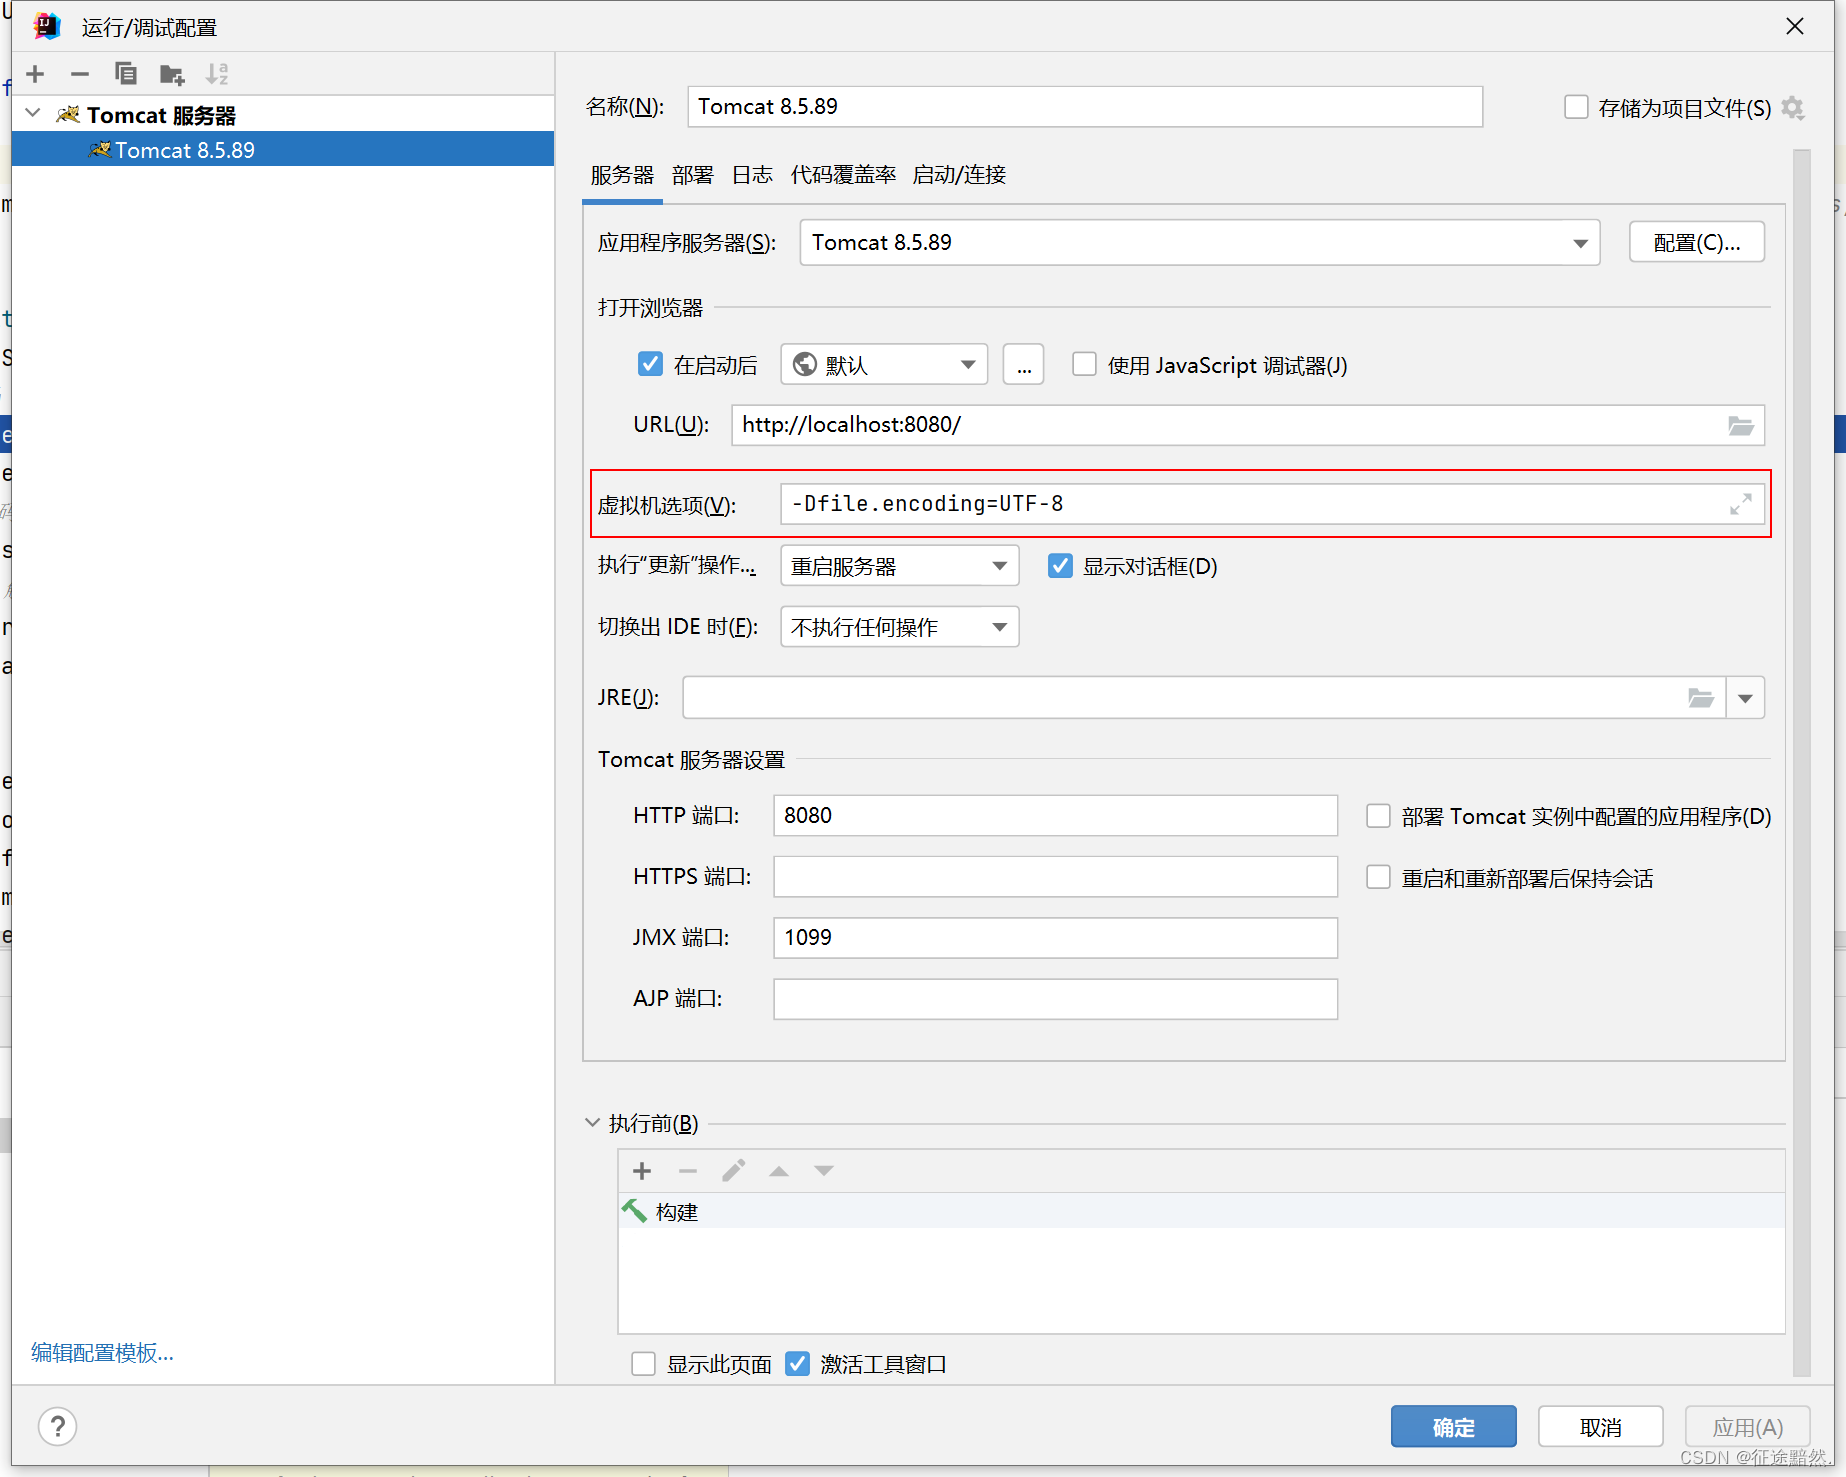This screenshot has width=1846, height=1477.
Task: Open help with question mark button
Action: [58, 1426]
